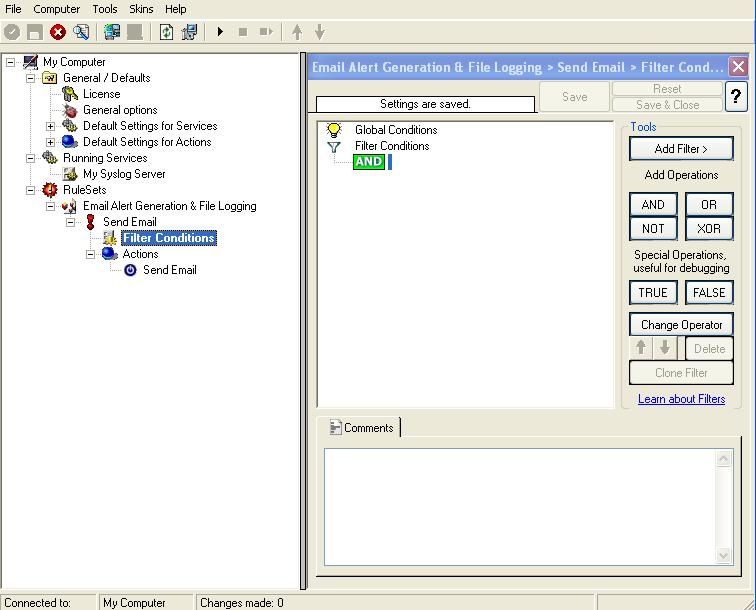This screenshot has width=756, height=610.
Task: Click the funnel Filter Conditions icon
Action: (x=334, y=146)
